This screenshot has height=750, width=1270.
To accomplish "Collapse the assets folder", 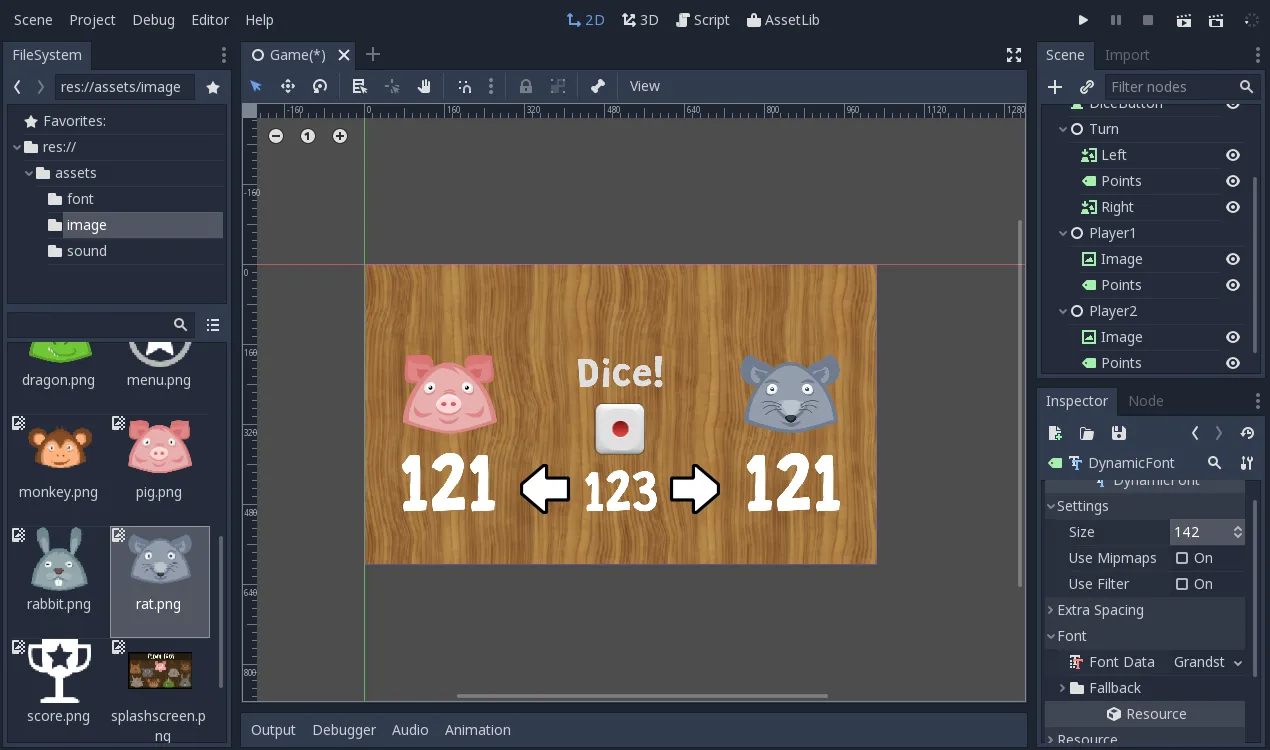I will (28, 173).
